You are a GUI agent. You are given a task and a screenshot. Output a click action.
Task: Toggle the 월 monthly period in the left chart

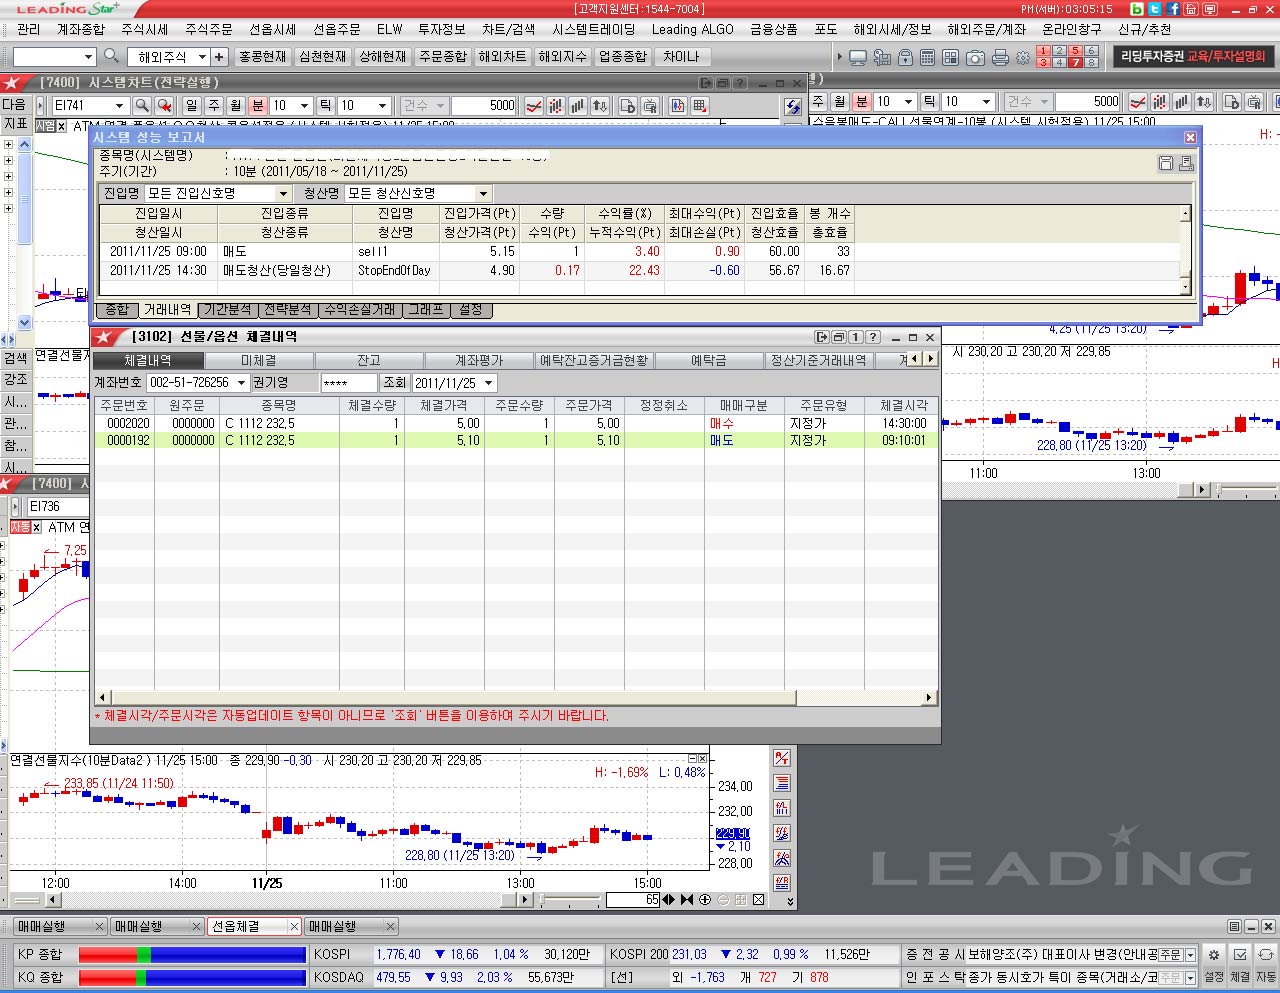point(235,105)
